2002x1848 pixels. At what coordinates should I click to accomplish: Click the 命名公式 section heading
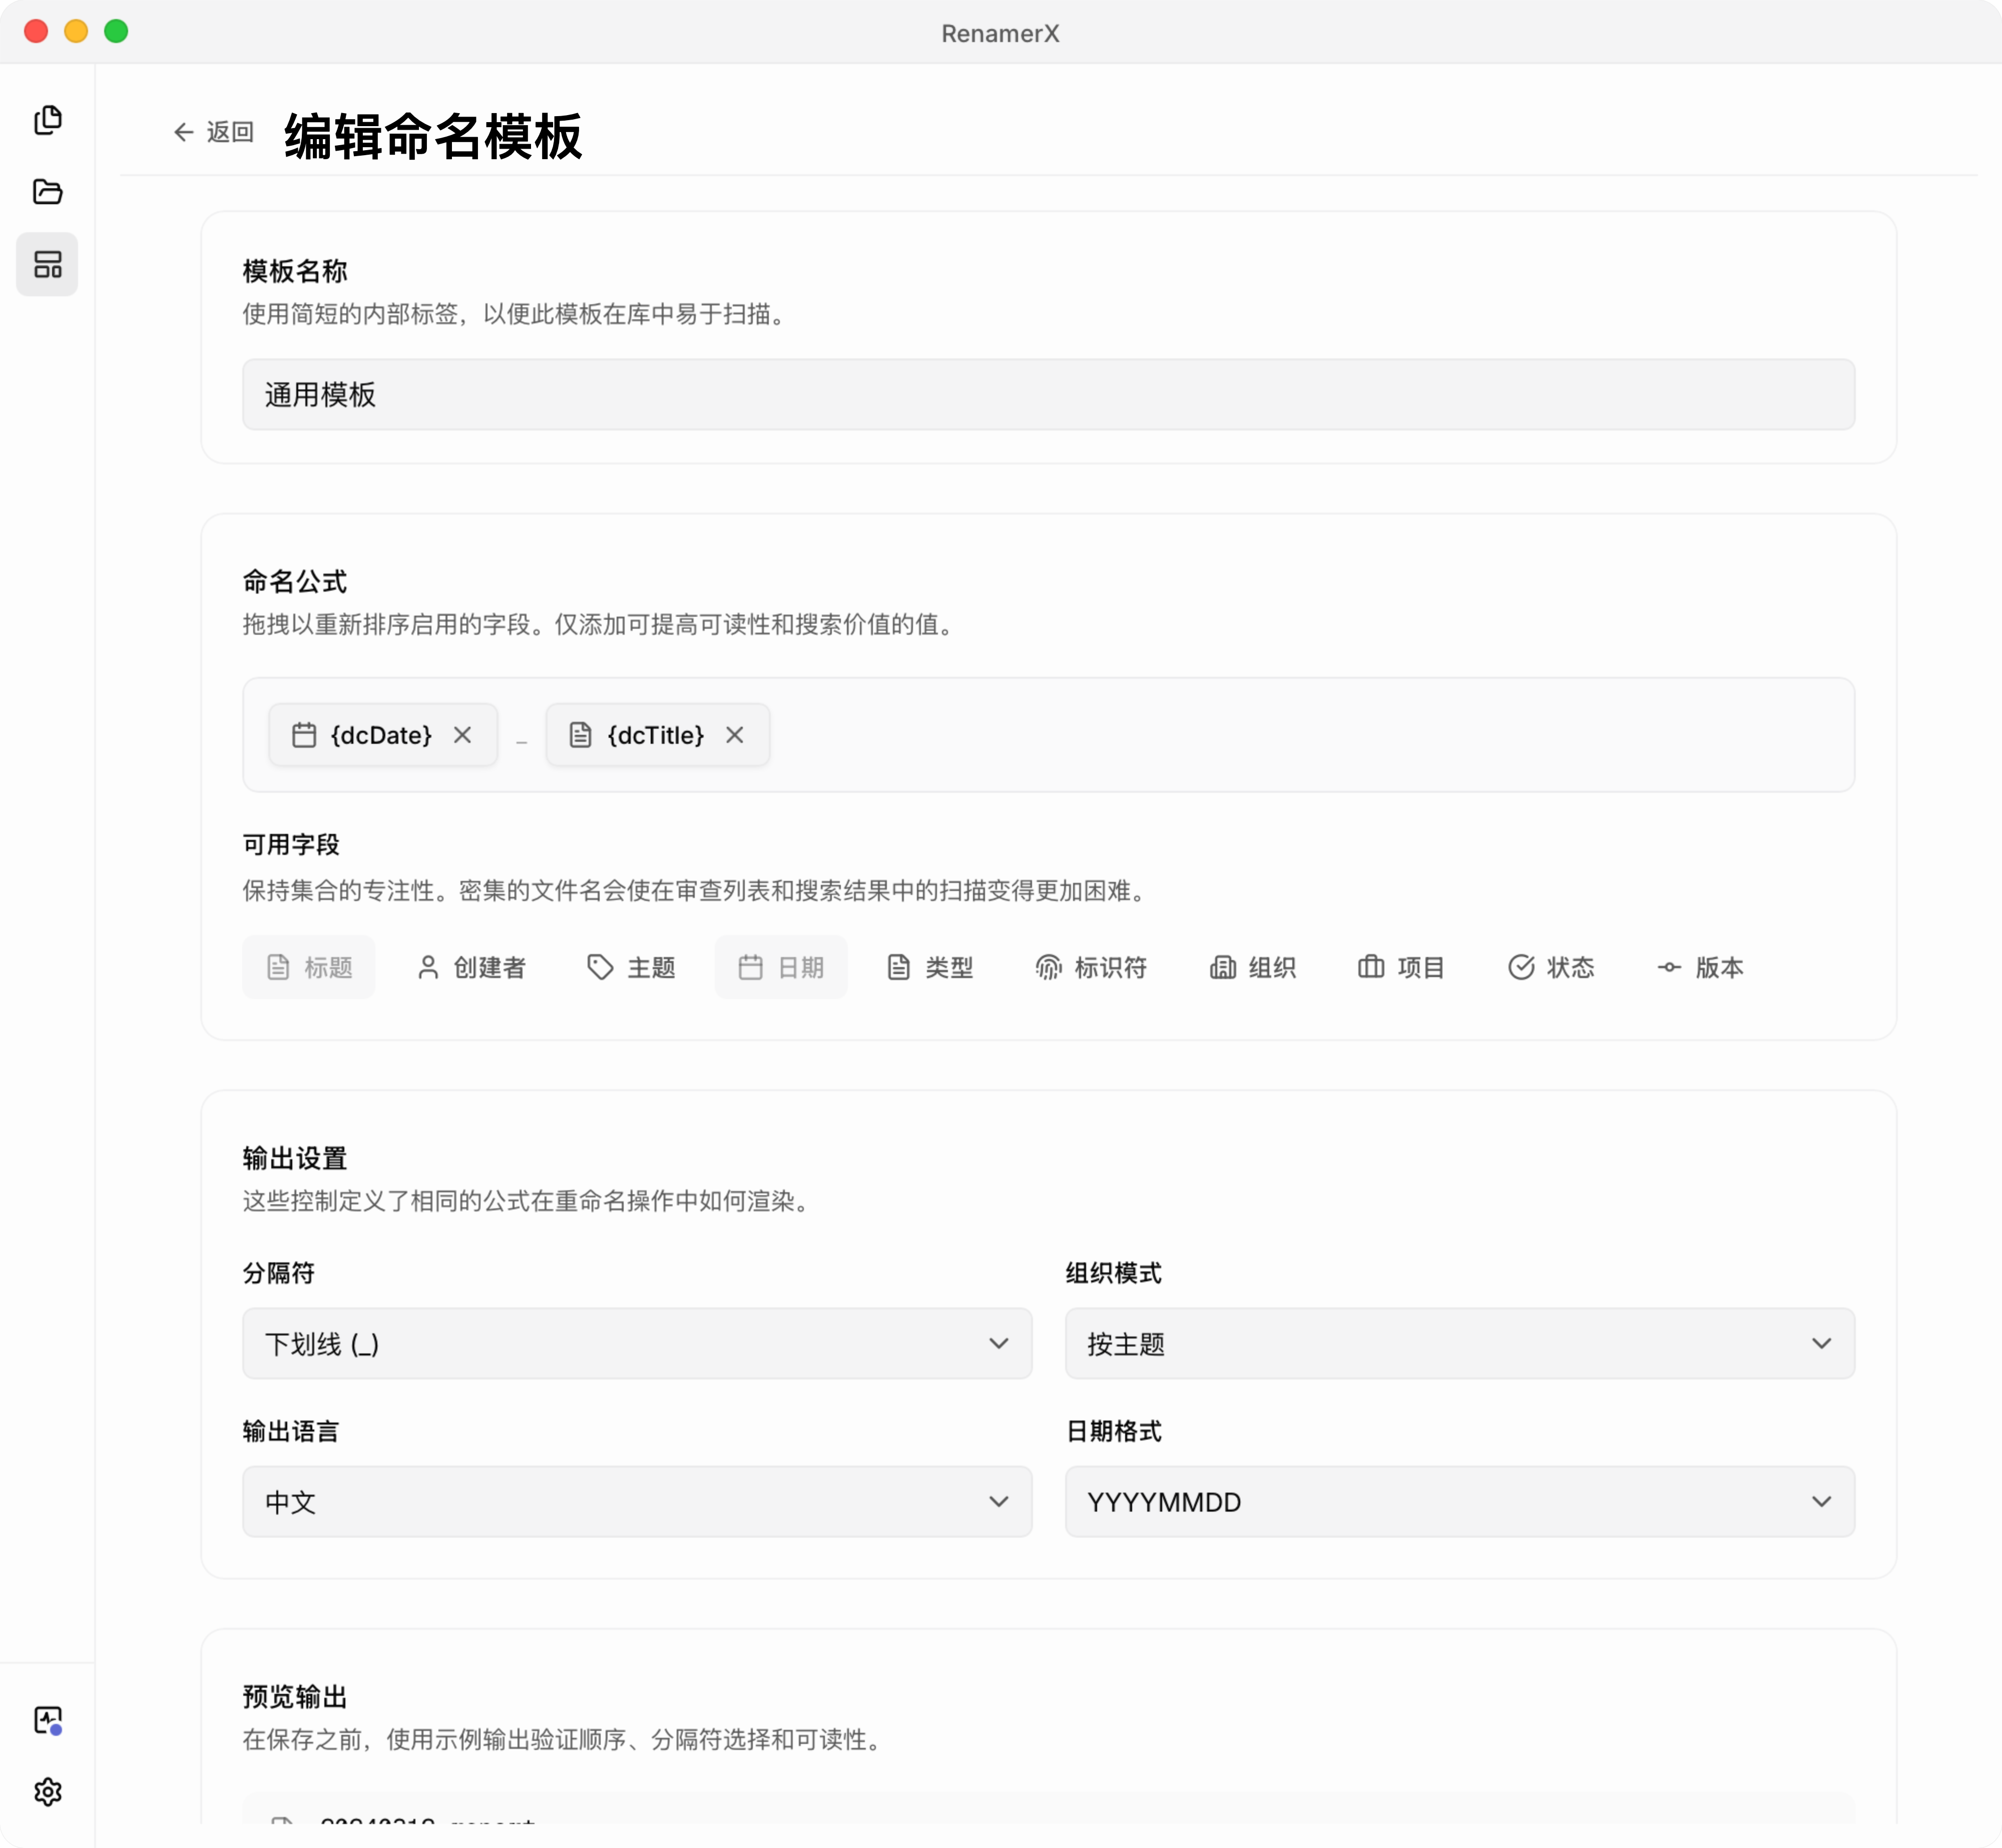pyautogui.click(x=295, y=581)
